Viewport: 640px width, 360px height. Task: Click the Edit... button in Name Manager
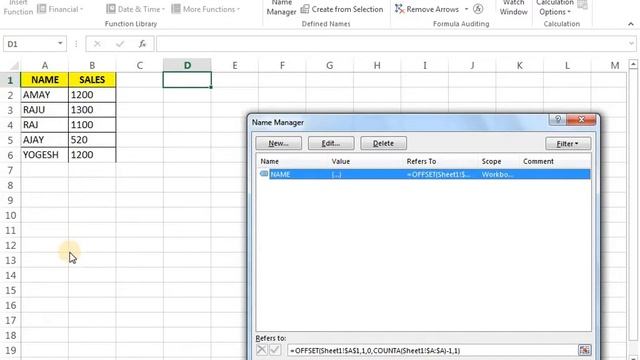click(x=331, y=143)
